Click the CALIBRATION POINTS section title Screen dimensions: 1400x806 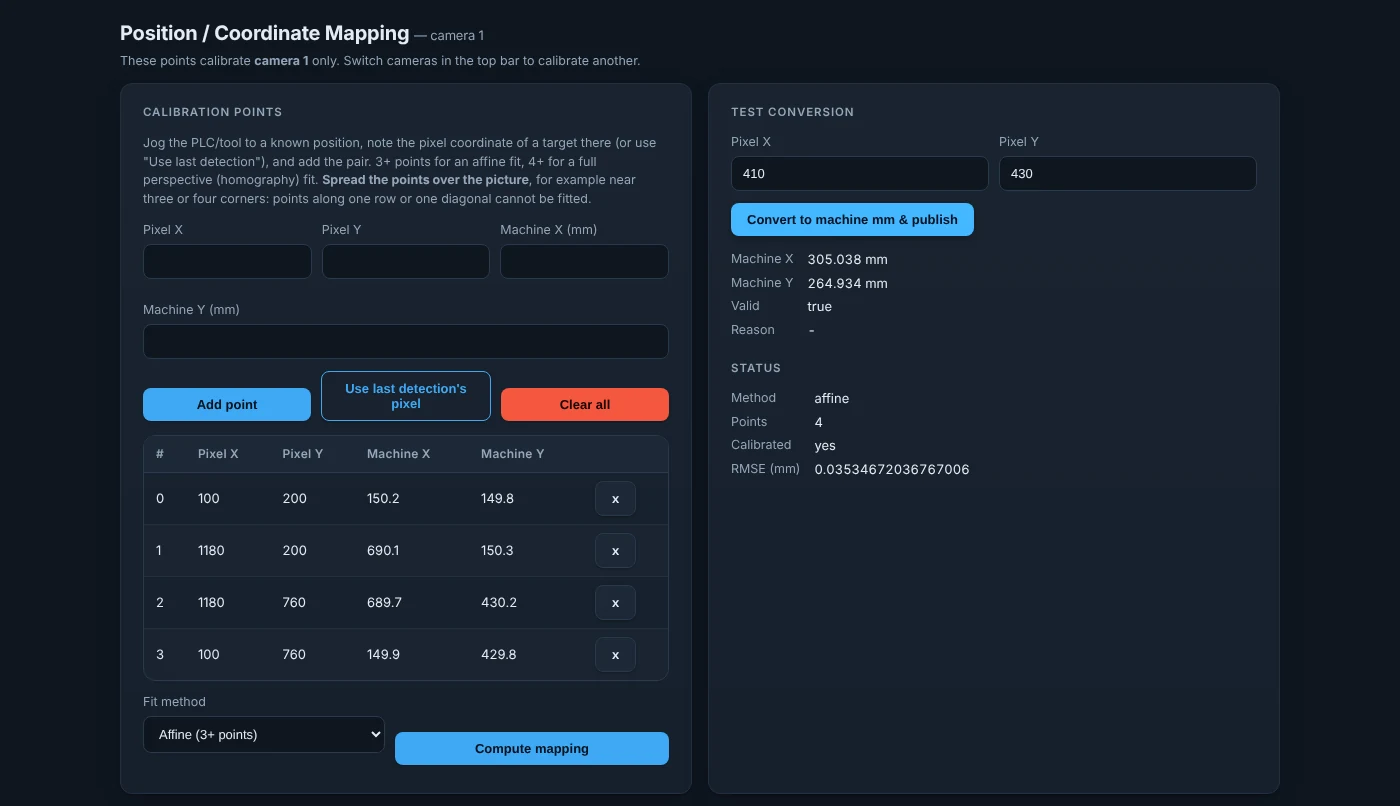[x=212, y=112]
